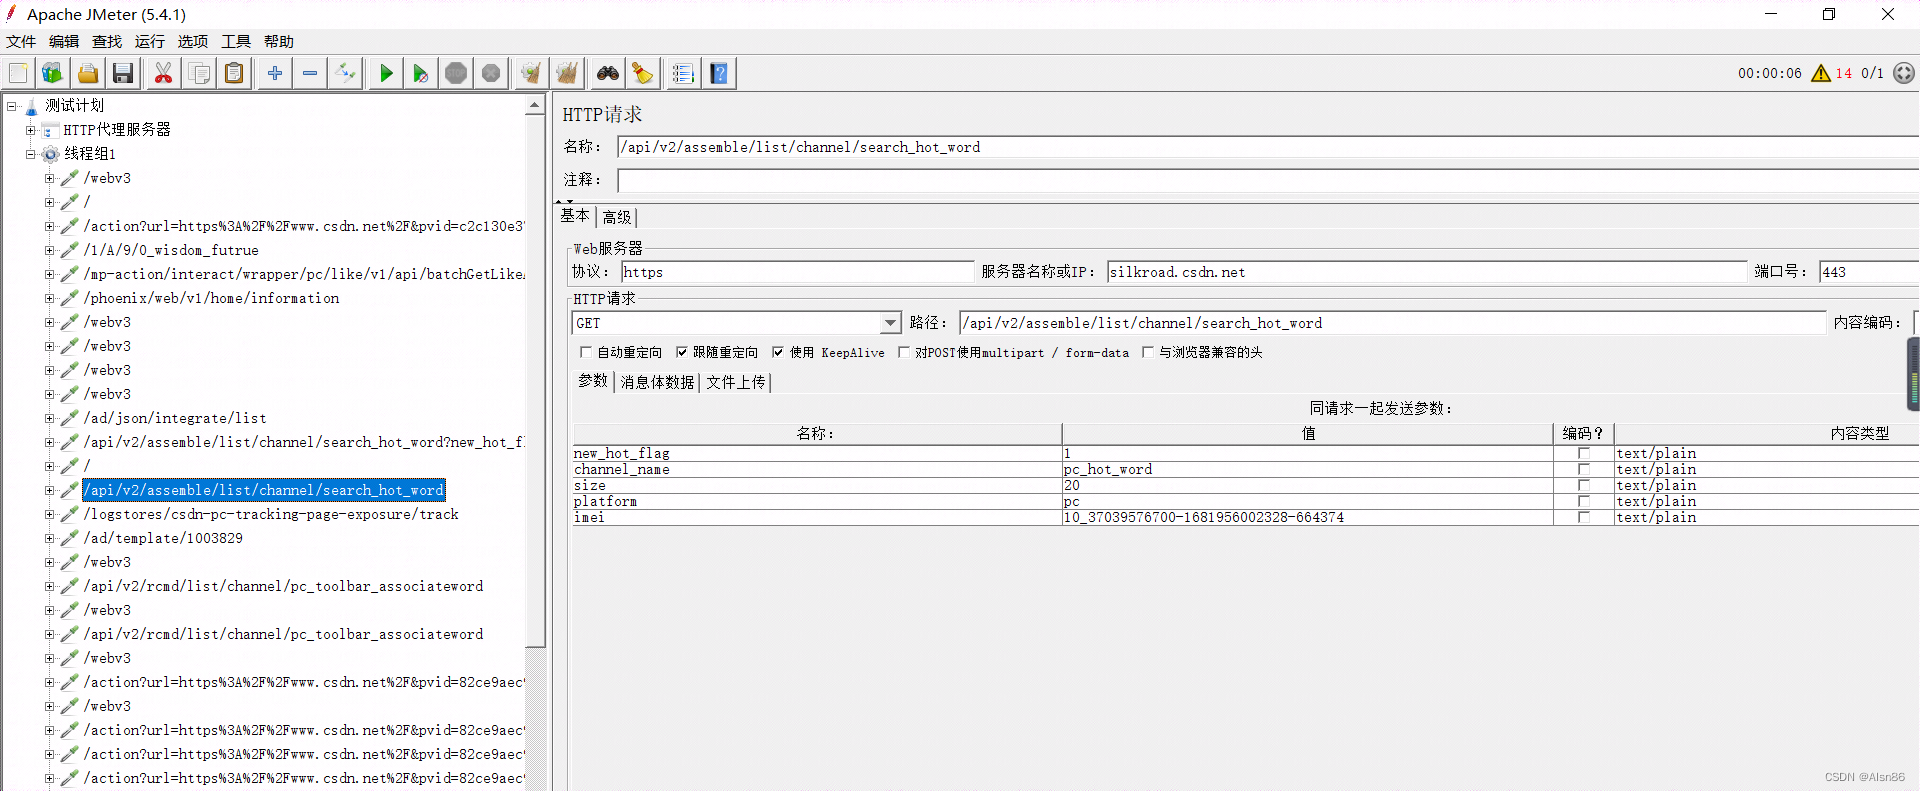Click the Expand all plus icon
The image size is (1920, 791).
[275, 73]
